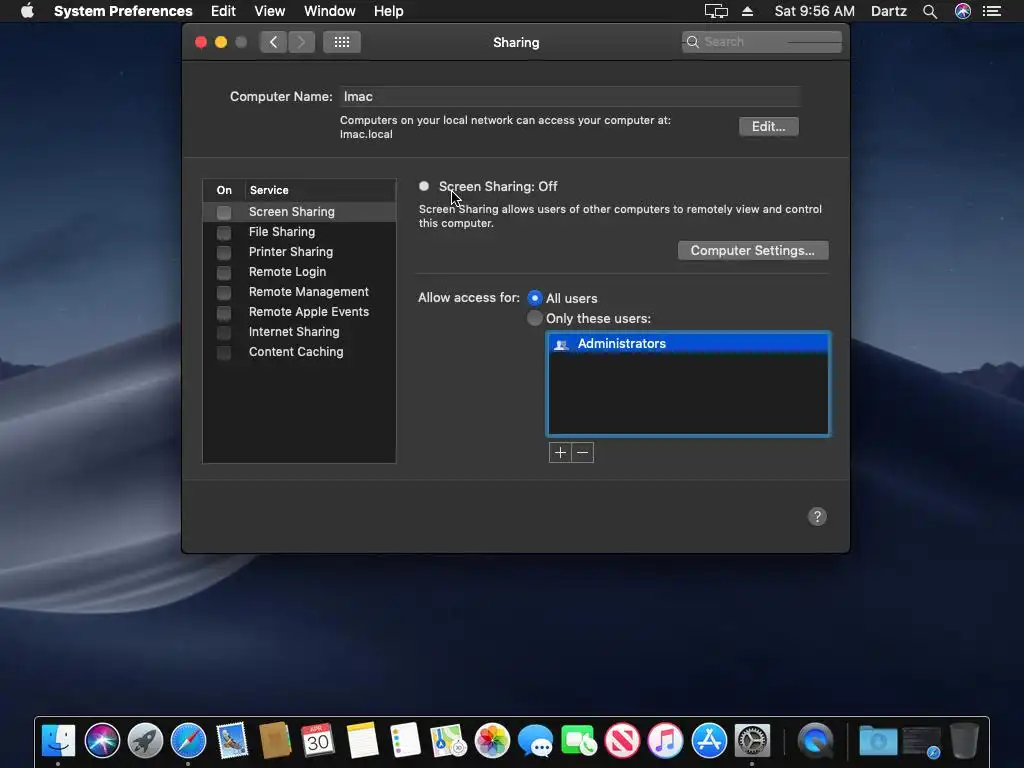Select the Printer Sharing service row
Image resolution: width=1024 pixels, height=768 pixels.
pos(299,252)
